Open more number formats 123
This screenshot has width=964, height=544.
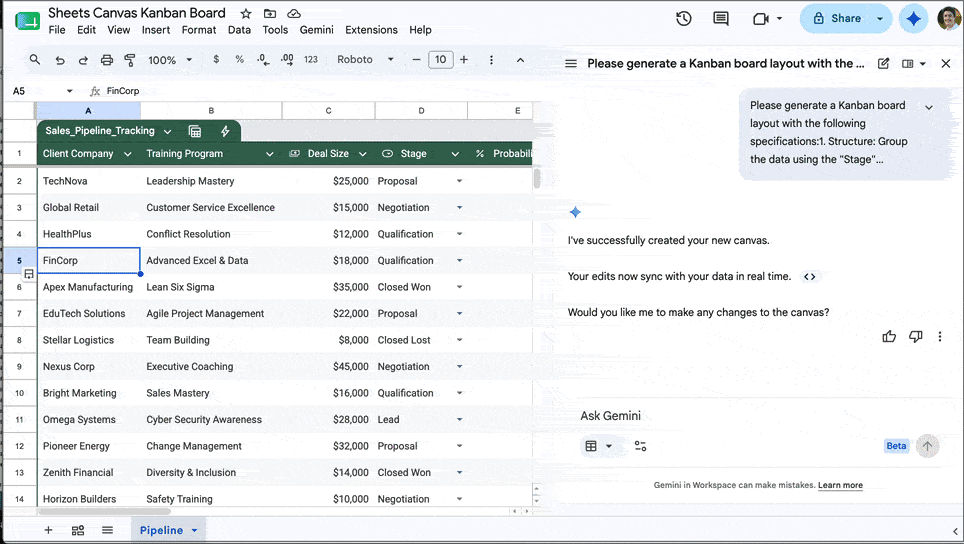310,60
